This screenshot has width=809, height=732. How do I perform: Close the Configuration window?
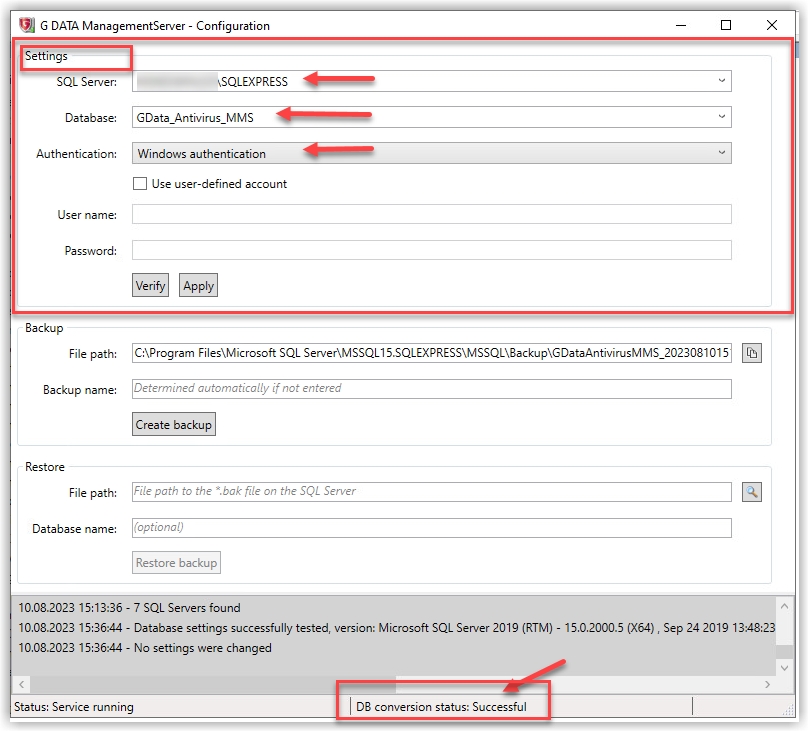[x=771, y=25]
